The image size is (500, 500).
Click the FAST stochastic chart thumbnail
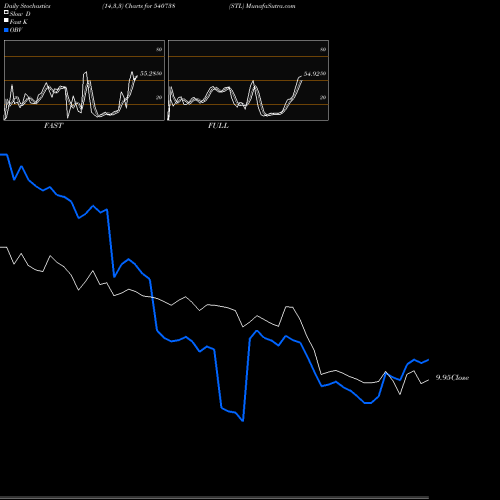pos(84,80)
